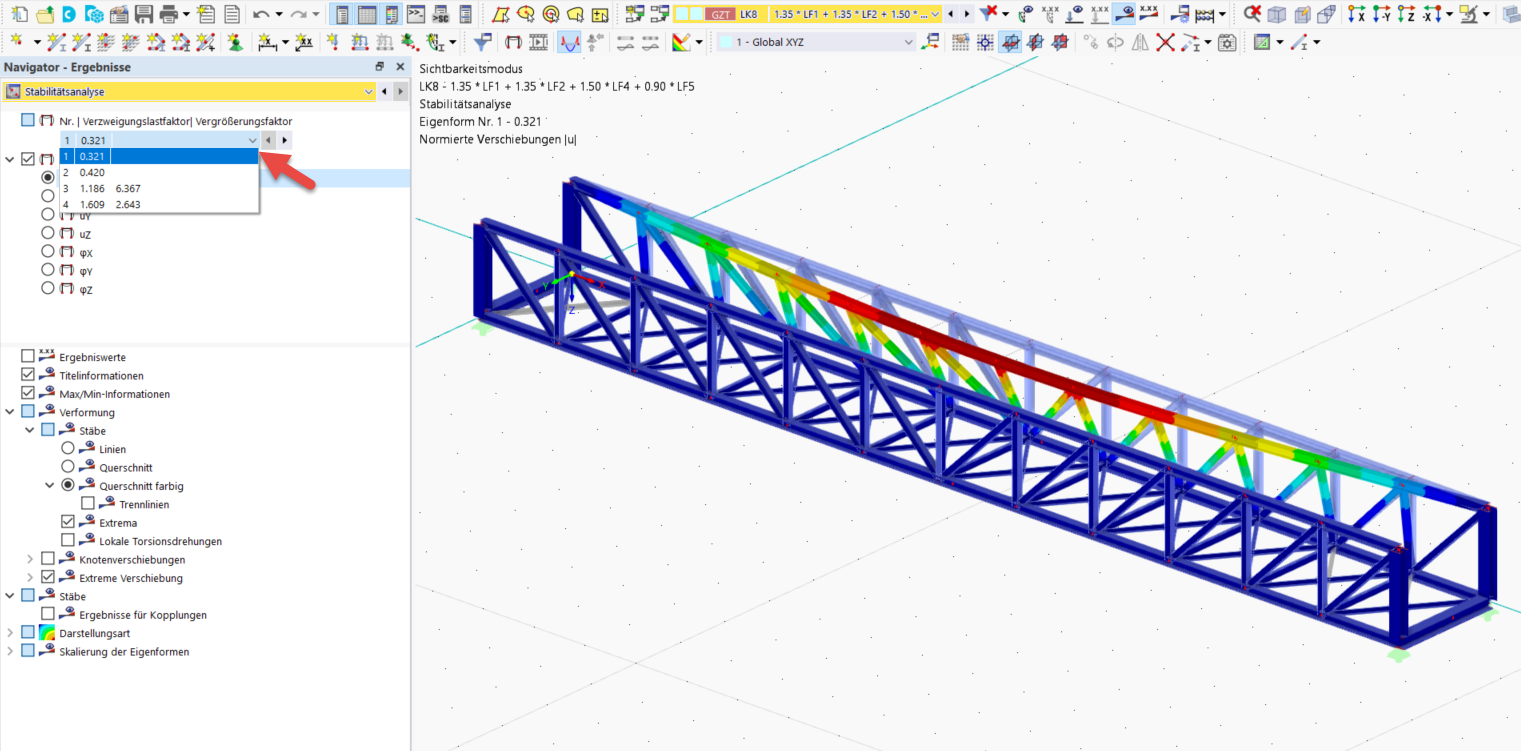Toggle the Ergebniswerte checkbox
This screenshot has height=751, width=1521.
[28, 357]
